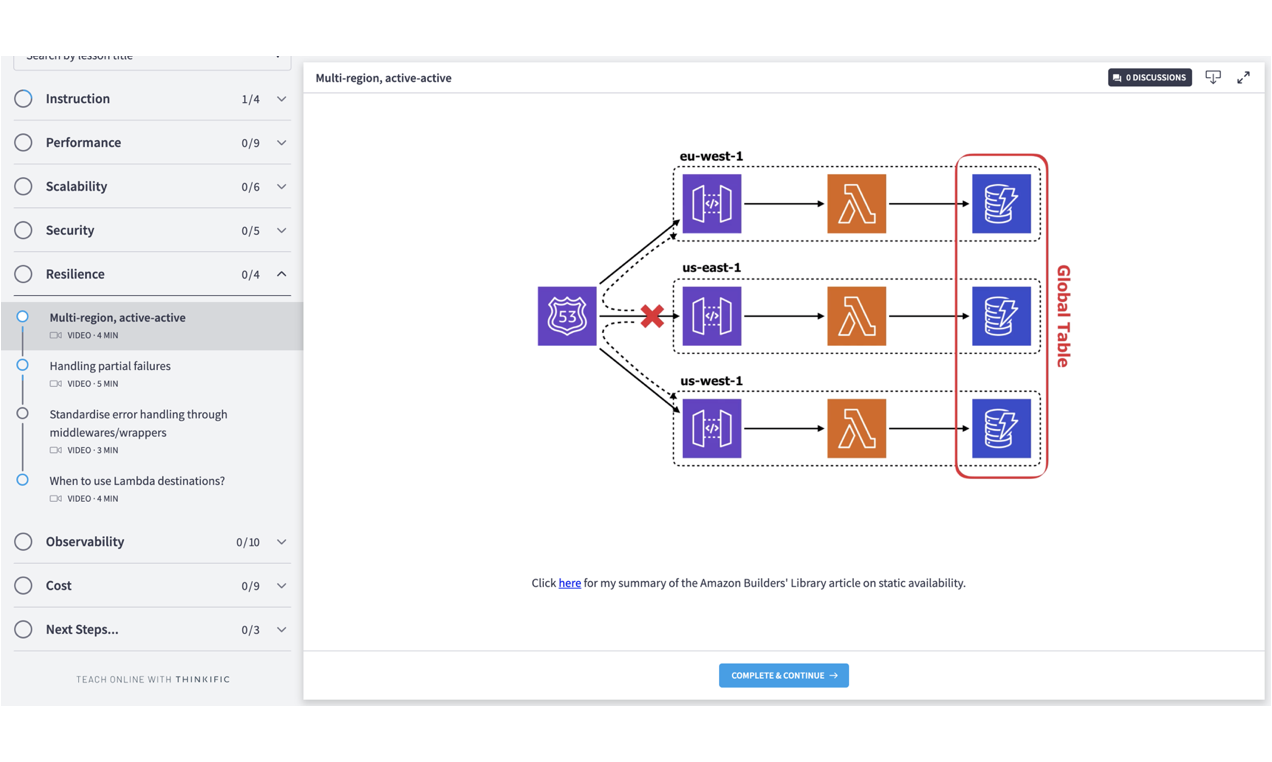Click the 1/4 progress indicator for Instruction
Image resolution: width=1272 pixels, height=762 pixels.
250,98
